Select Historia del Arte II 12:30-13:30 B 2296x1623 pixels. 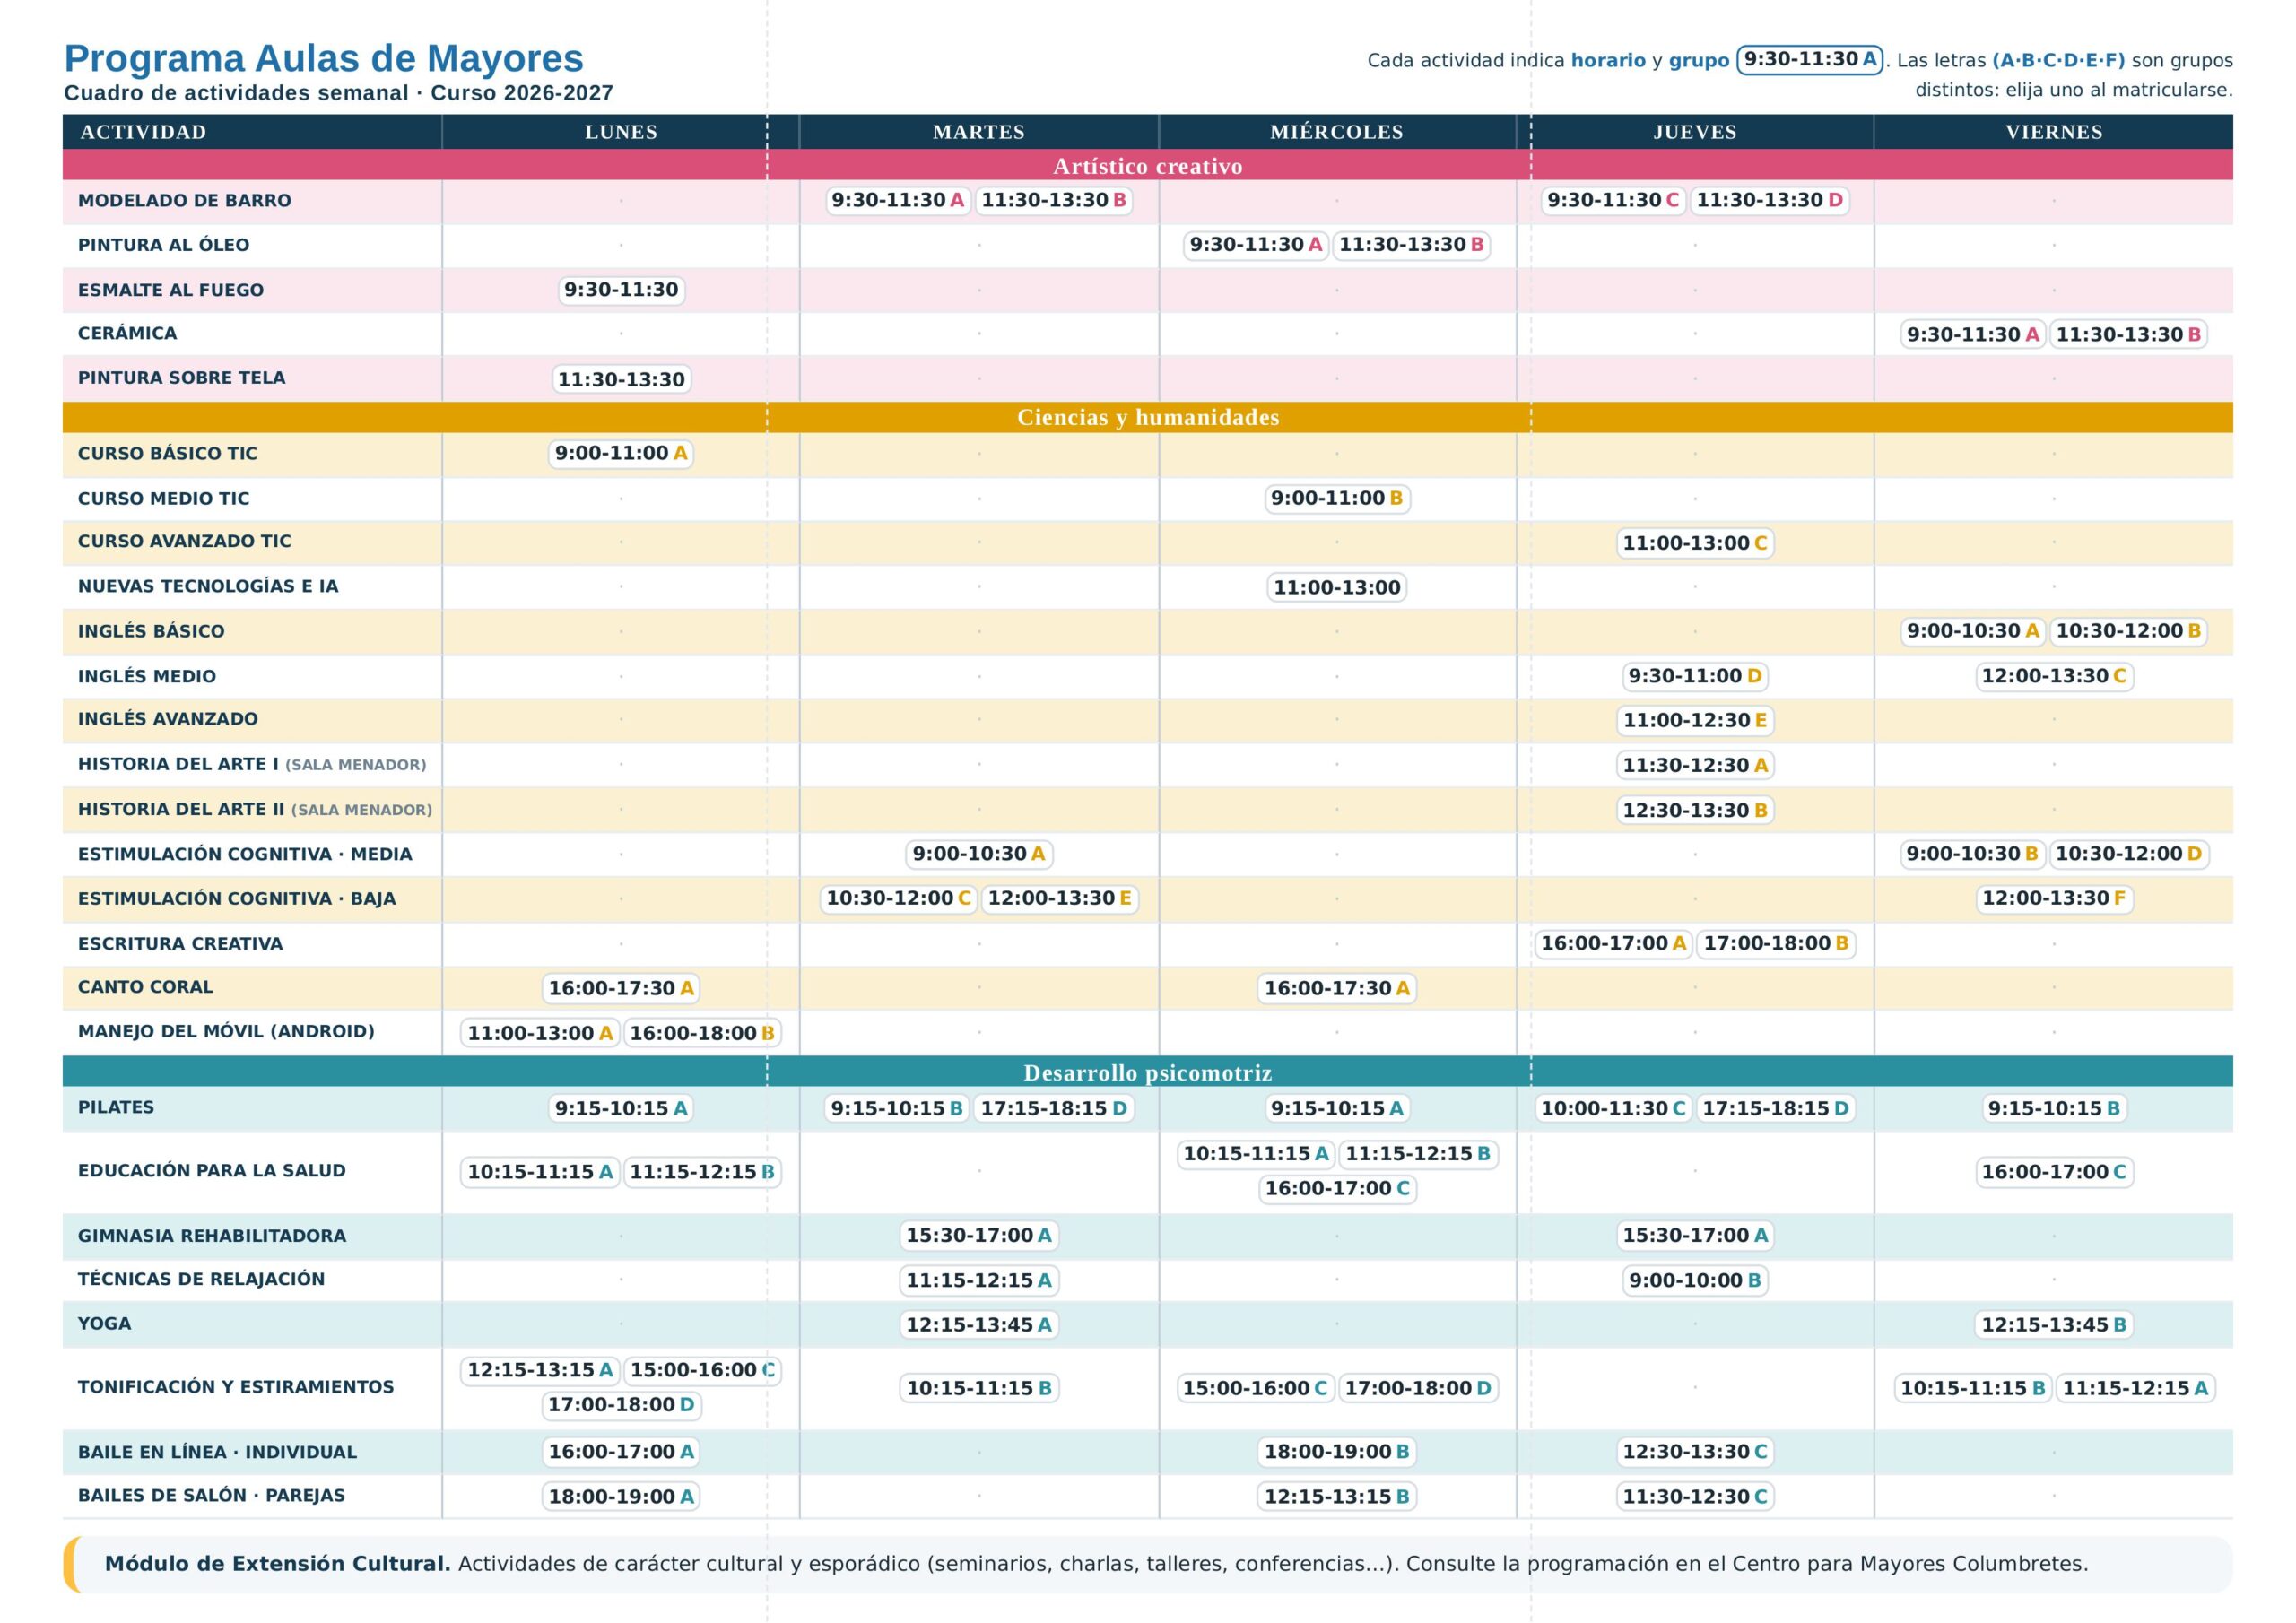point(1695,810)
